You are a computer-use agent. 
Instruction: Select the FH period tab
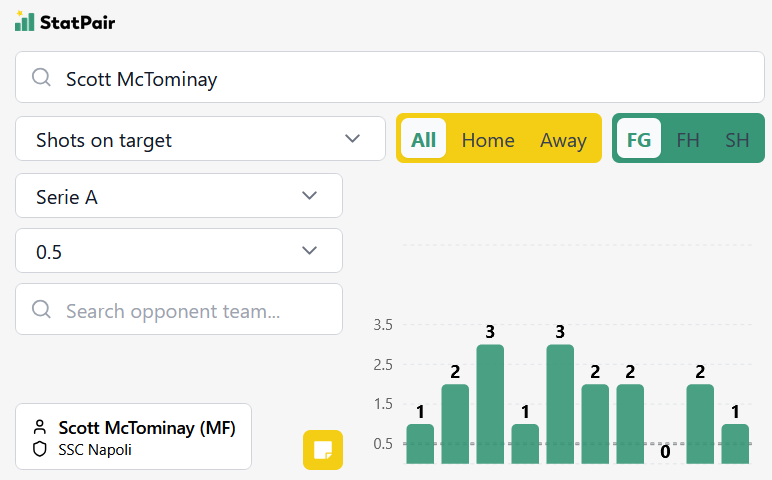pyautogui.click(x=688, y=139)
